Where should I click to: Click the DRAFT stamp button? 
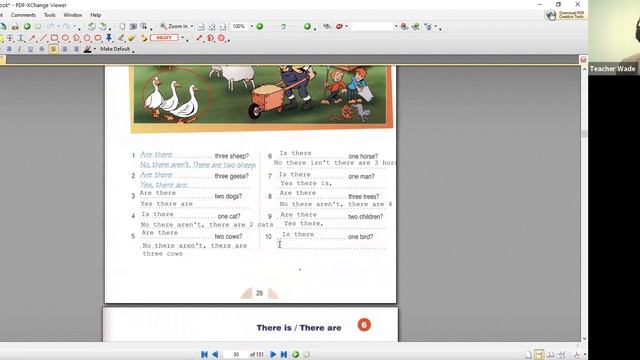point(164,38)
